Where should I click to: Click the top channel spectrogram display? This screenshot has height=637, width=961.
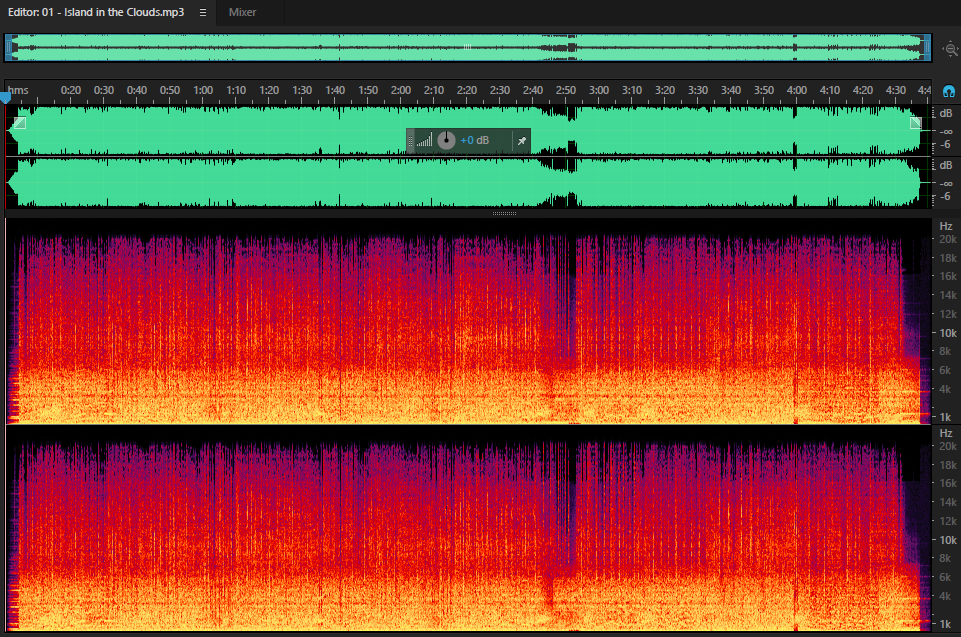(x=468, y=321)
